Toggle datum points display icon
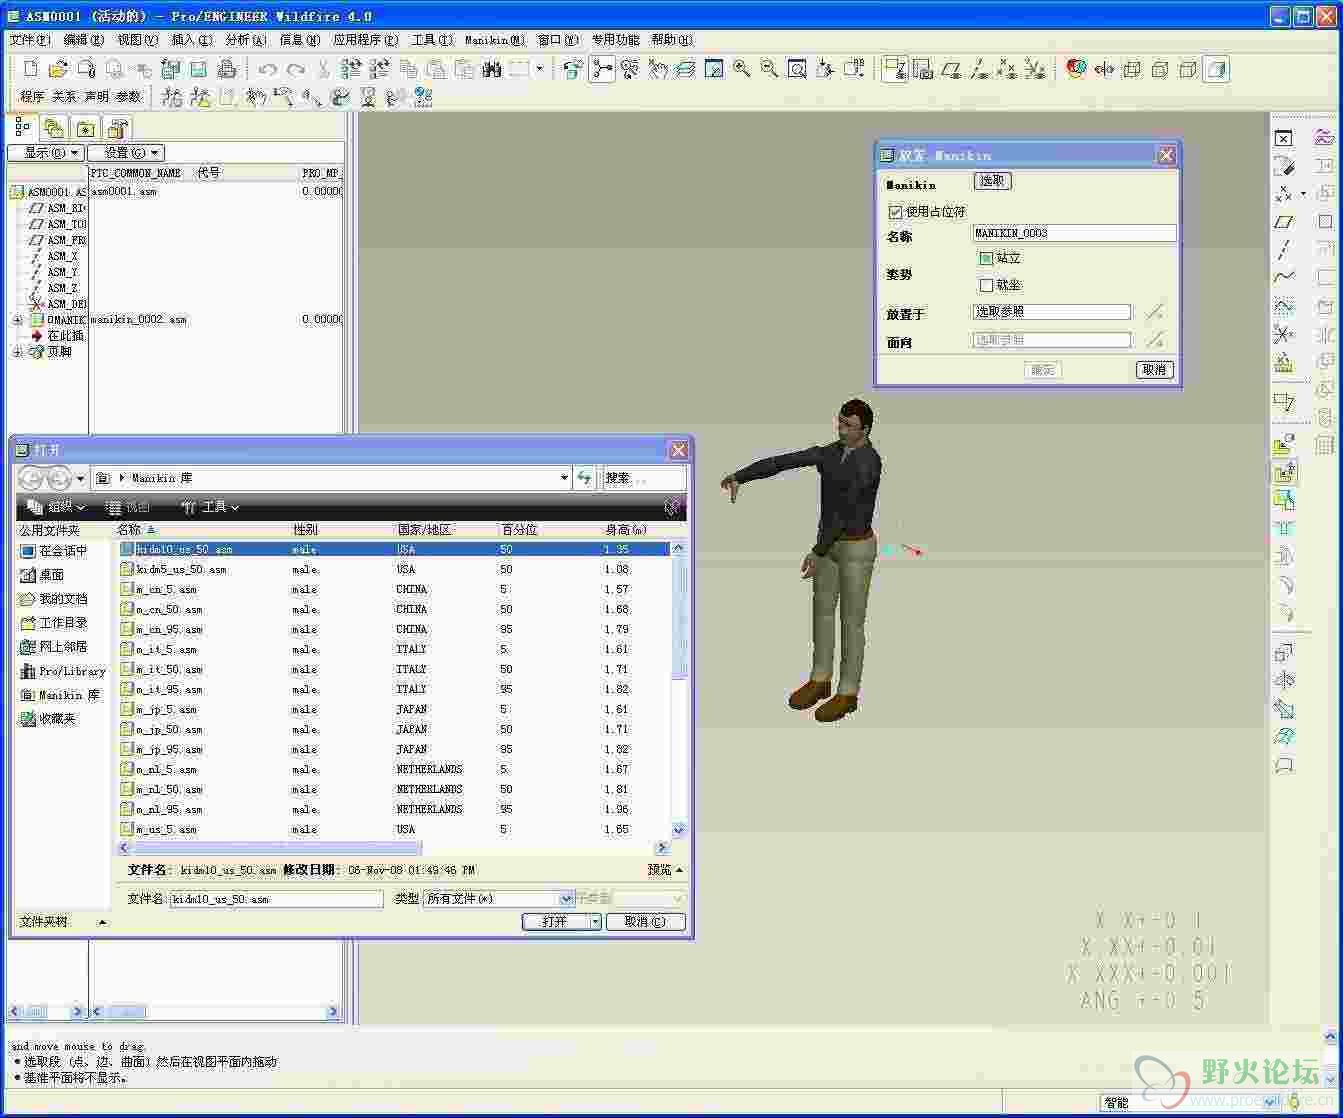This screenshot has width=1343, height=1118. (x=1007, y=69)
